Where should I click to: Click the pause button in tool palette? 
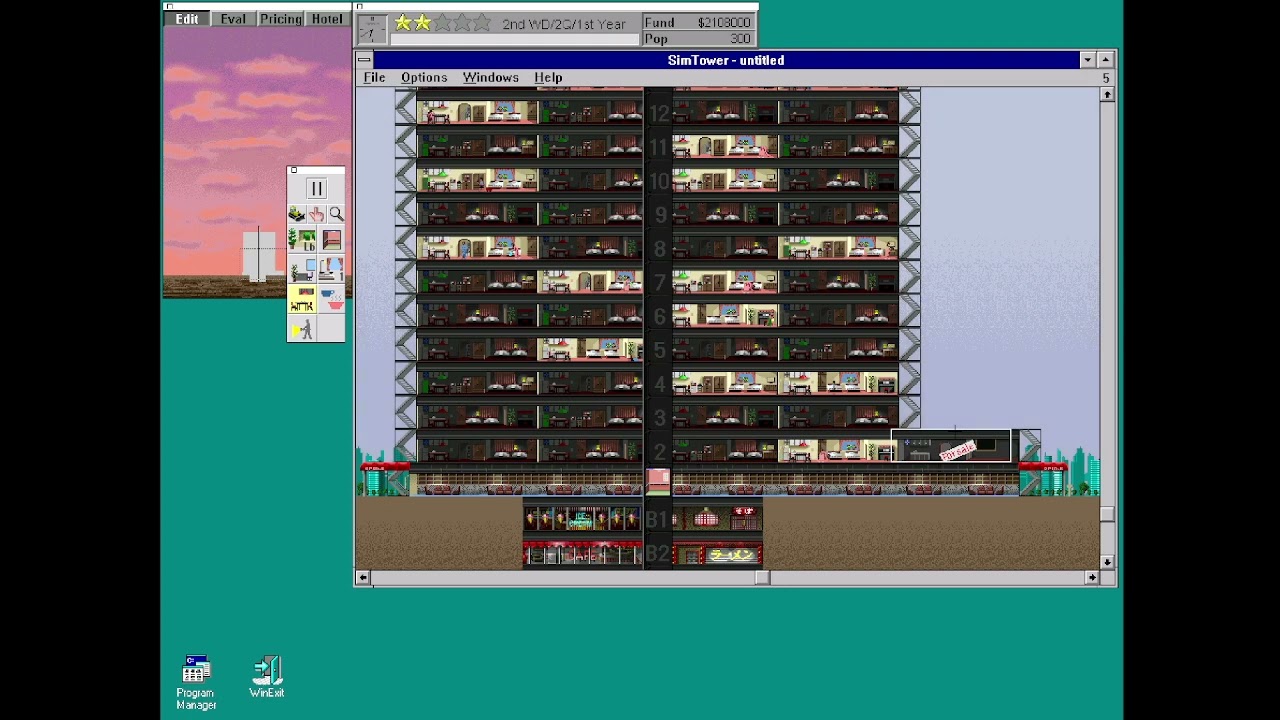(316, 189)
